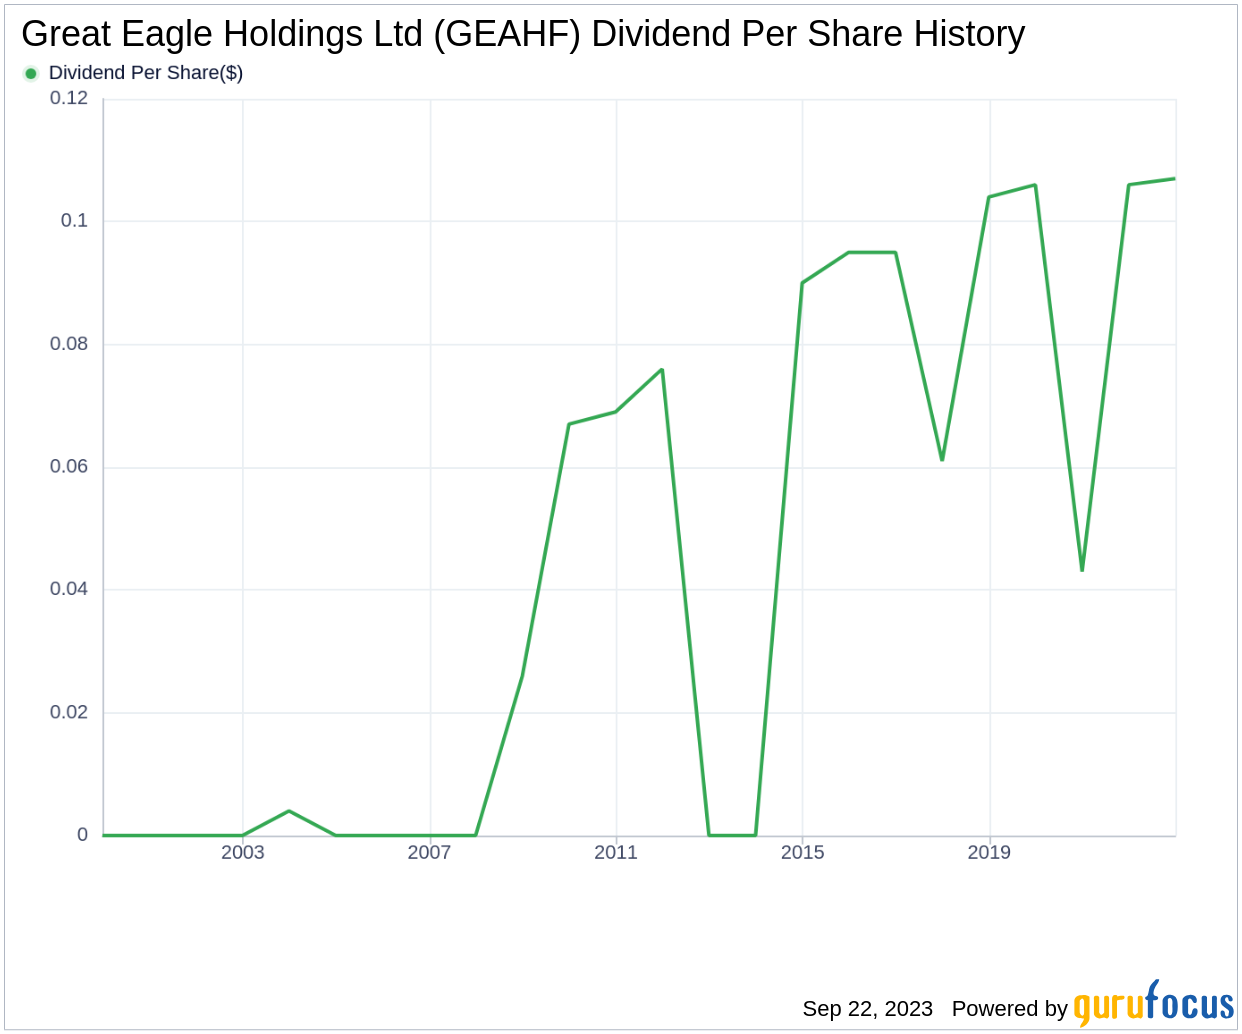
Task: Click the 0.12 y-axis value
Action: point(69,98)
